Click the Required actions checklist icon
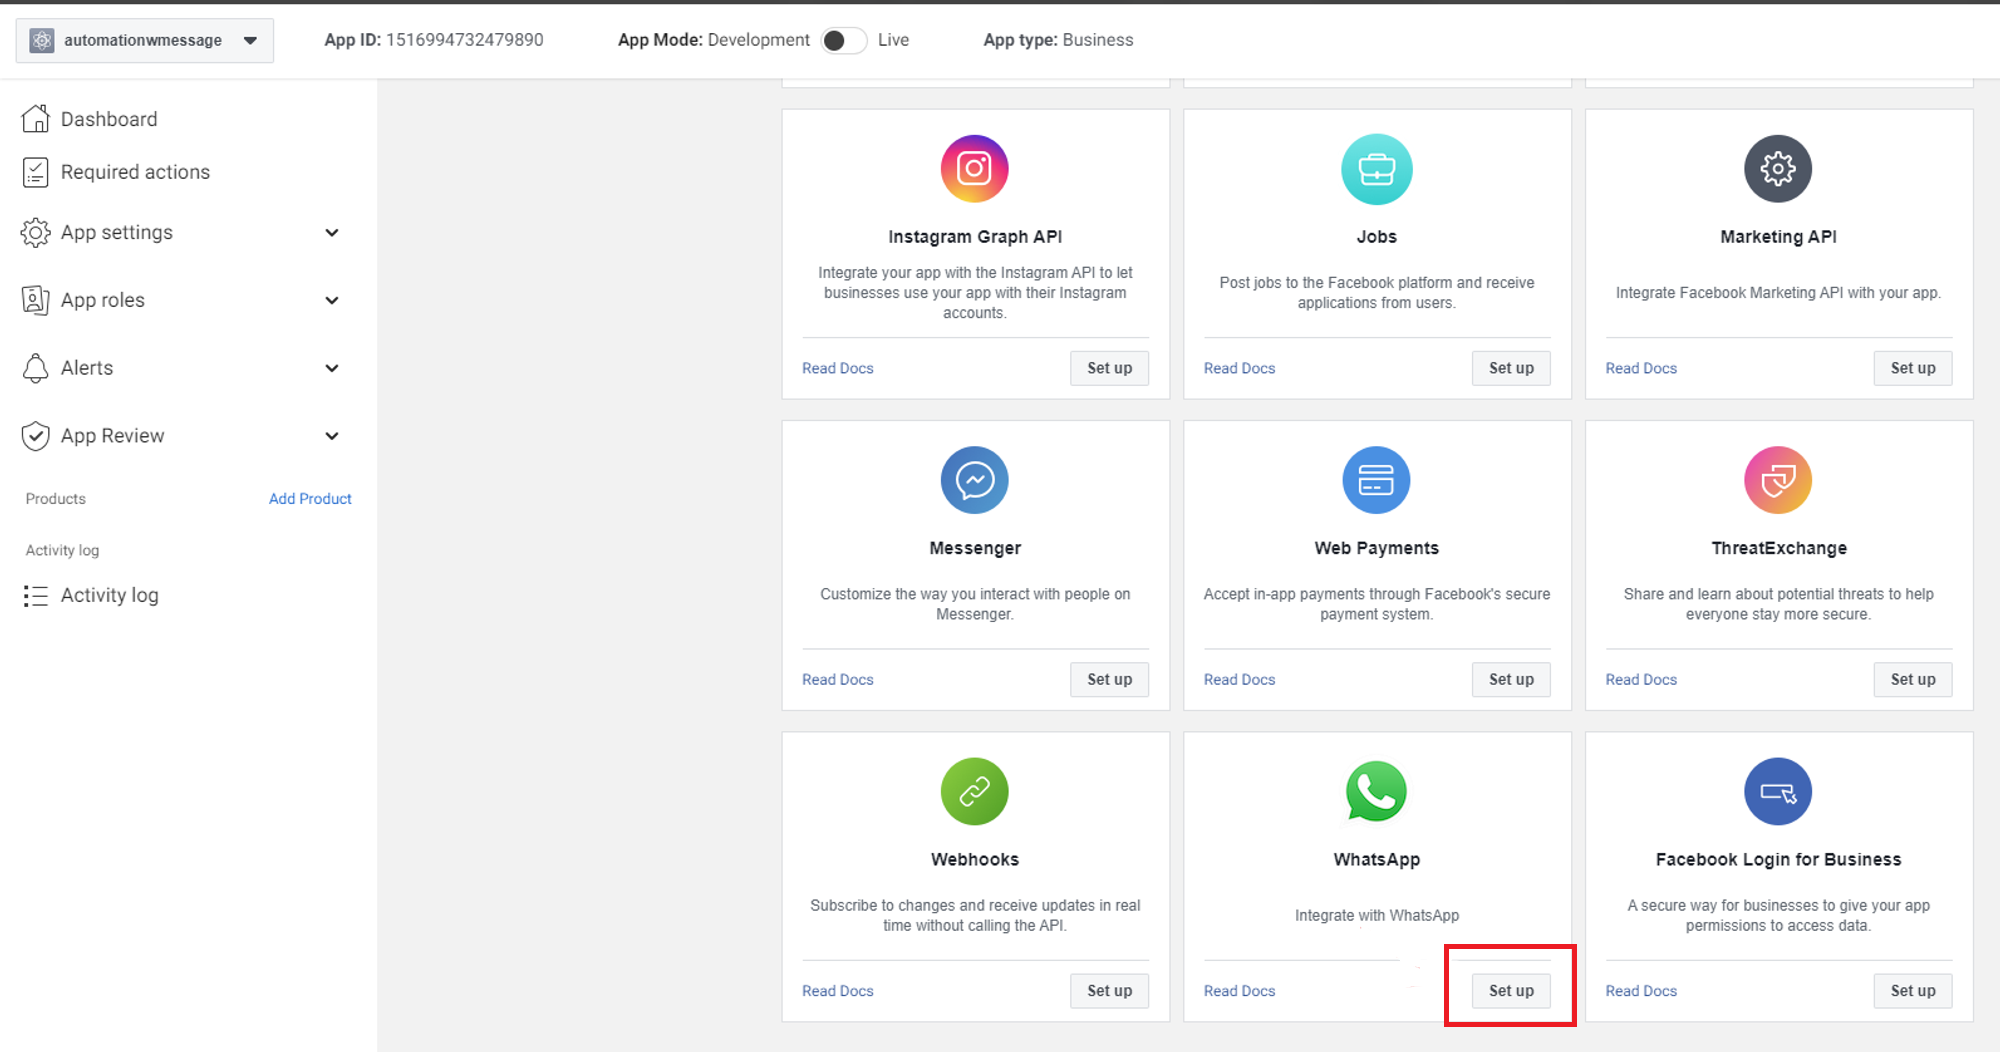2000x1052 pixels. tap(35, 172)
